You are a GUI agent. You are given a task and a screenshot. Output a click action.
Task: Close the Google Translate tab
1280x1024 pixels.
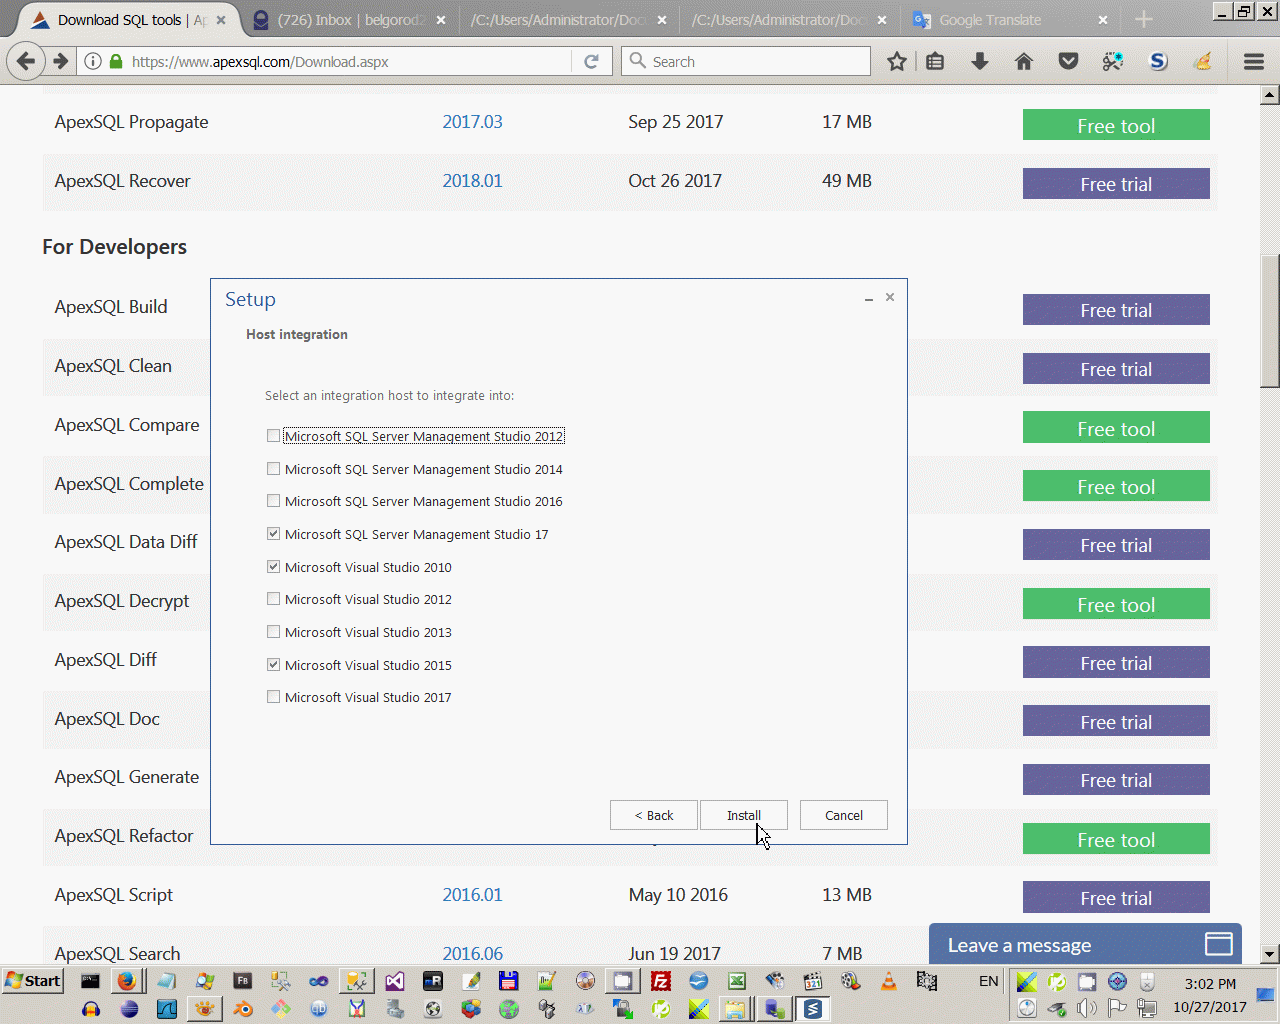pyautogui.click(x=1103, y=20)
